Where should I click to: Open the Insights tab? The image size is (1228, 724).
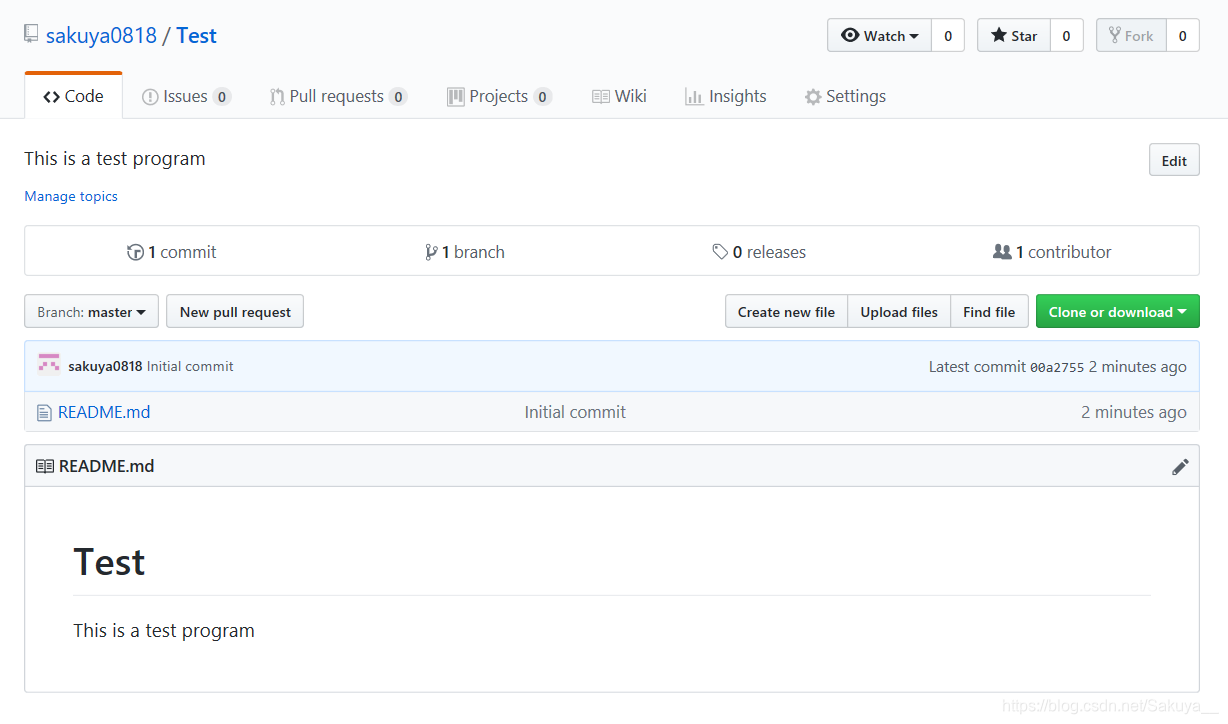tap(725, 96)
